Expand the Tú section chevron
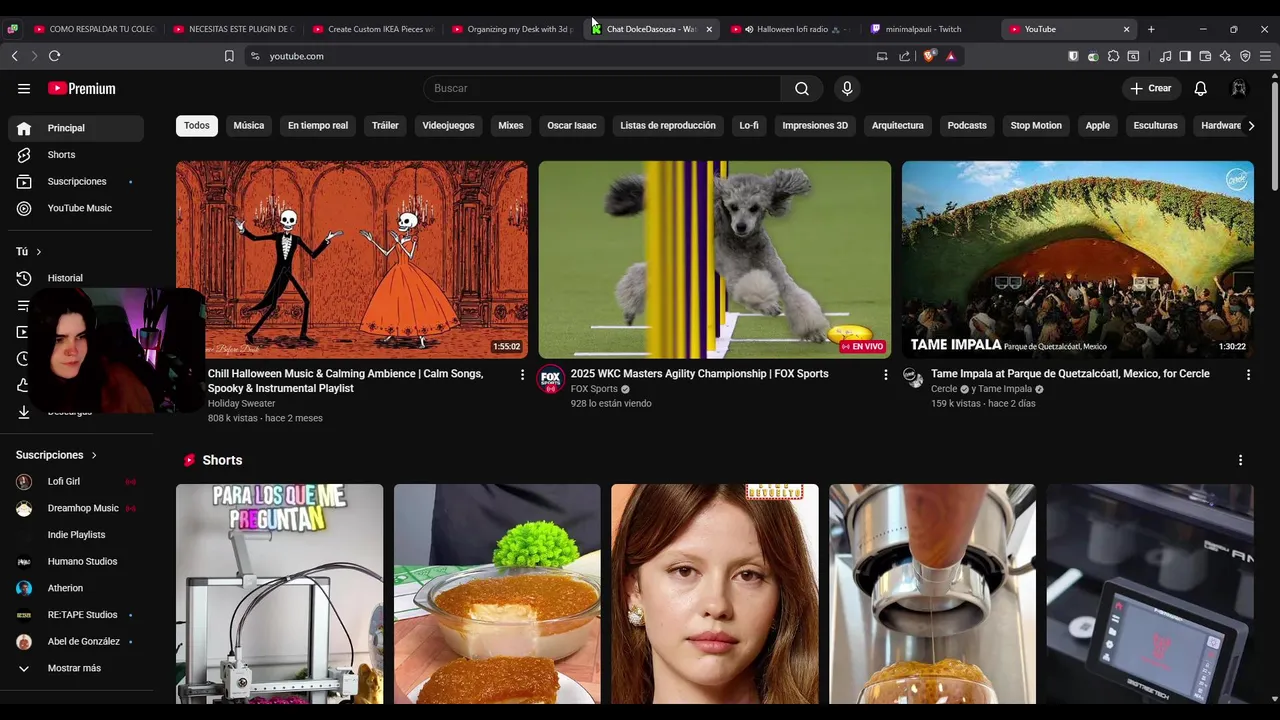The image size is (1280, 720). coord(39,252)
